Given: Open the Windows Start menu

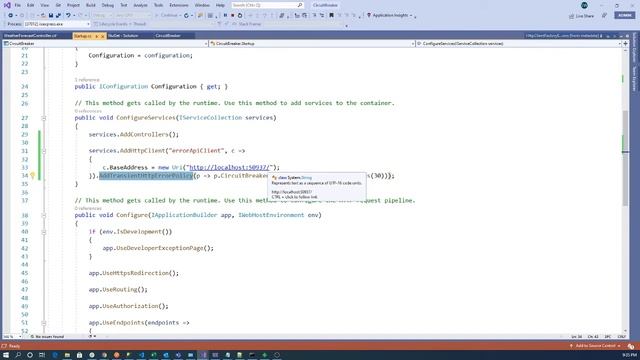Looking at the screenshot, I should pos(6,355).
